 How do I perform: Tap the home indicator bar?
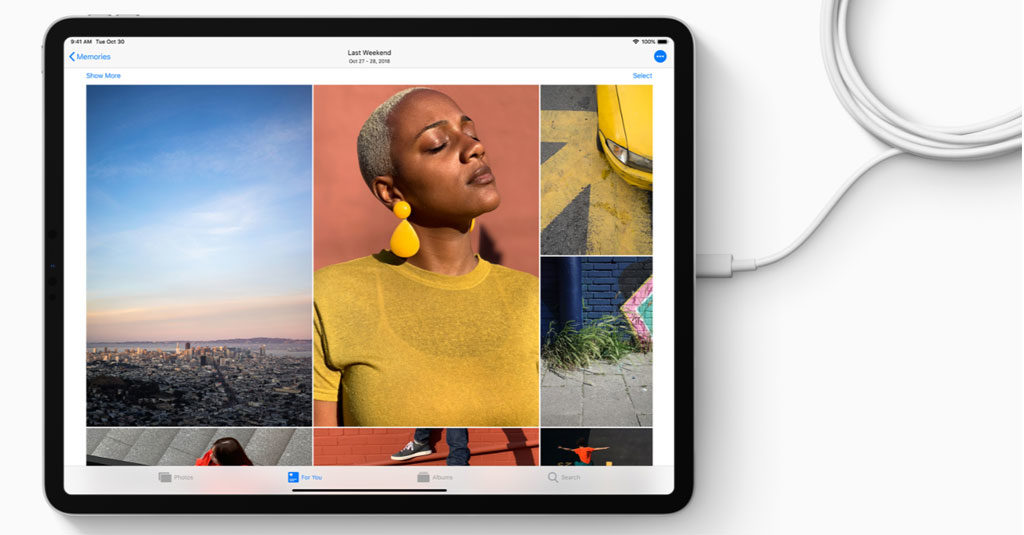click(369, 490)
